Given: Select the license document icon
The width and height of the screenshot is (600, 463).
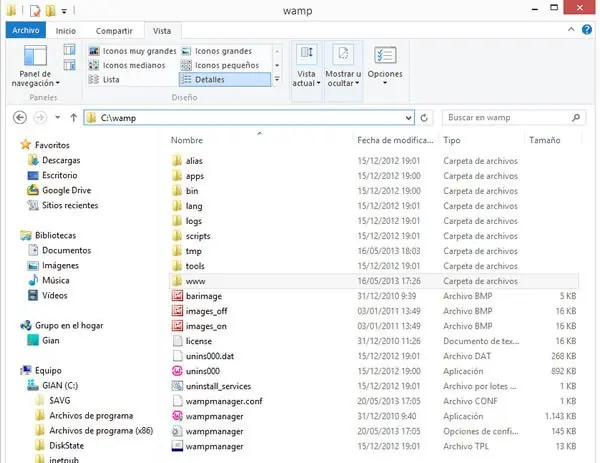Looking at the screenshot, I should [x=177, y=341].
